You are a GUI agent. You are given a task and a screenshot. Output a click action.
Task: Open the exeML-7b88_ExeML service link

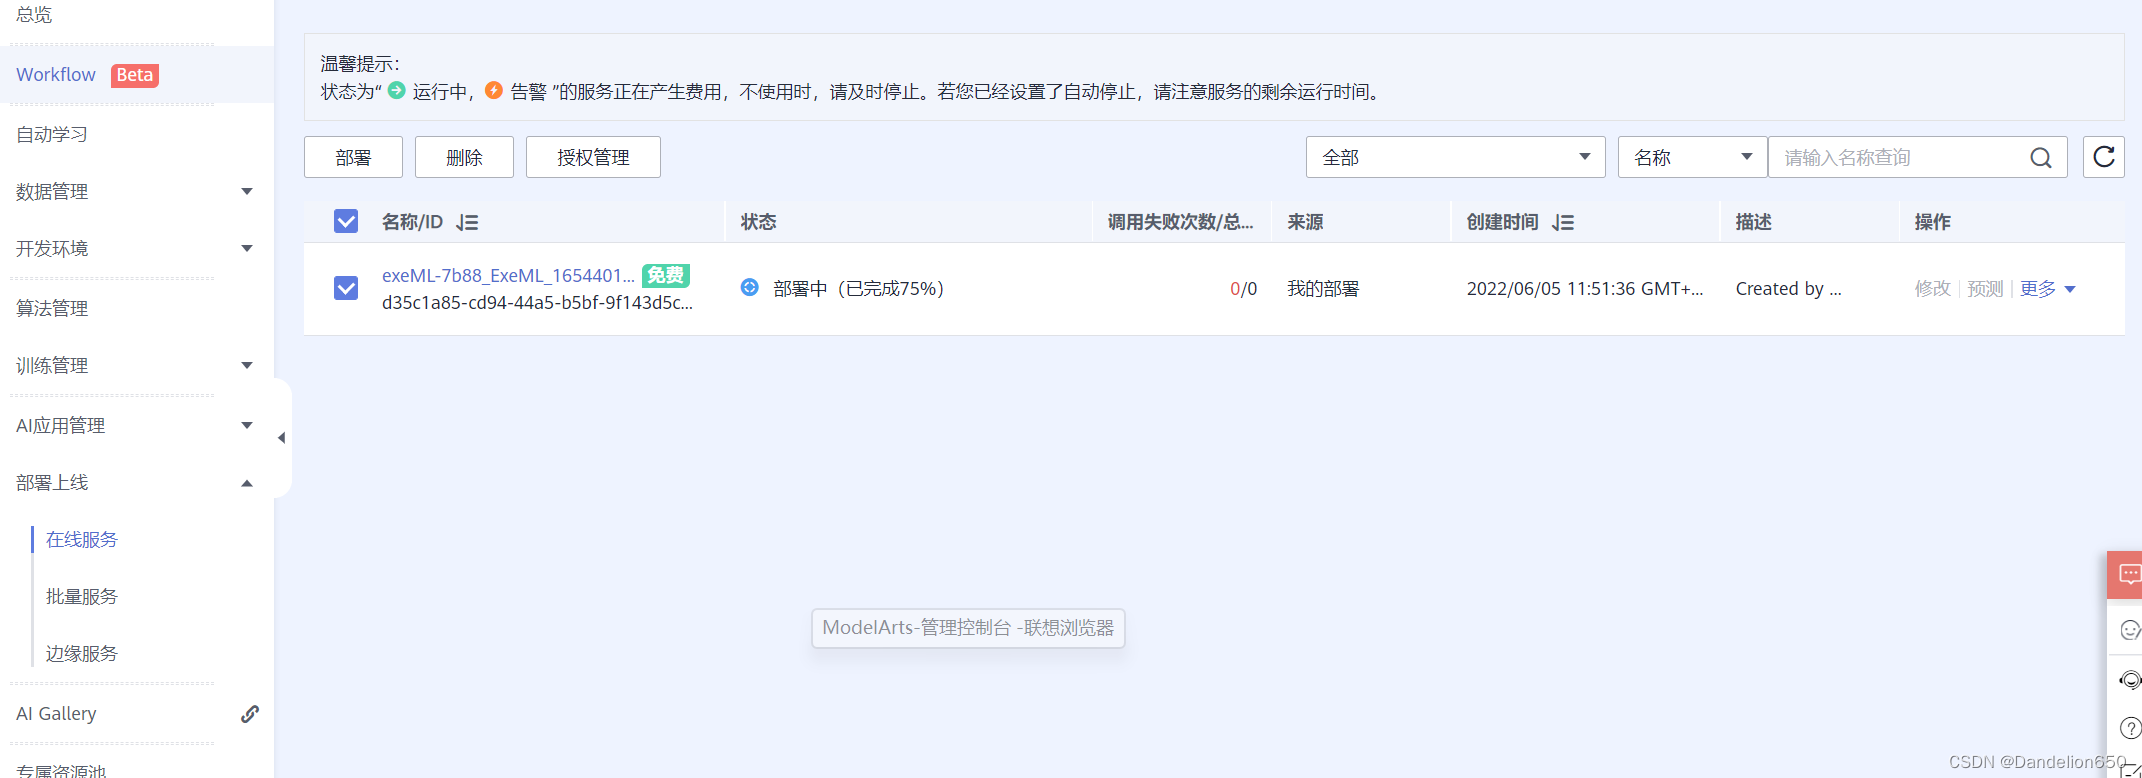point(508,275)
